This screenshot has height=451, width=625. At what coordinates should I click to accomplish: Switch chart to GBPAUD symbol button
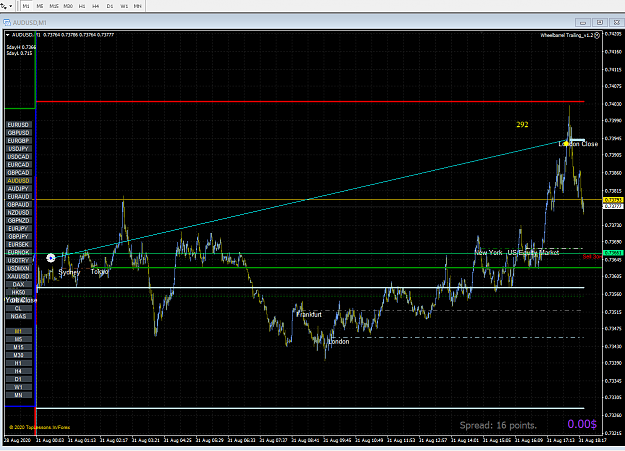click(x=18, y=205)
